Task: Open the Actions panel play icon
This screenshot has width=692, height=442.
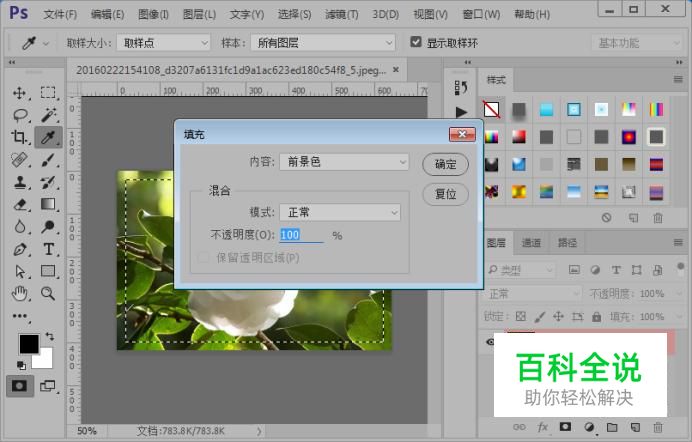Action: tap(461, 112)
